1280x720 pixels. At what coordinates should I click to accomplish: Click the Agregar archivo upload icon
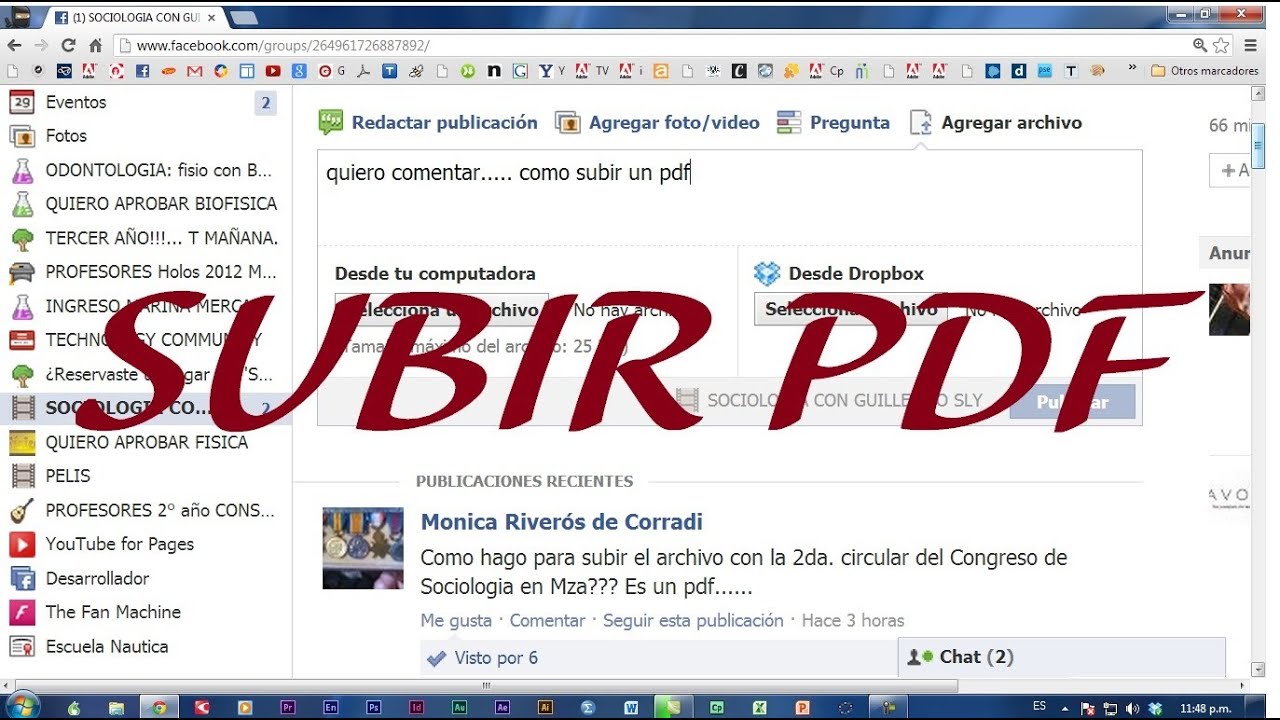[x=921, y=123]
